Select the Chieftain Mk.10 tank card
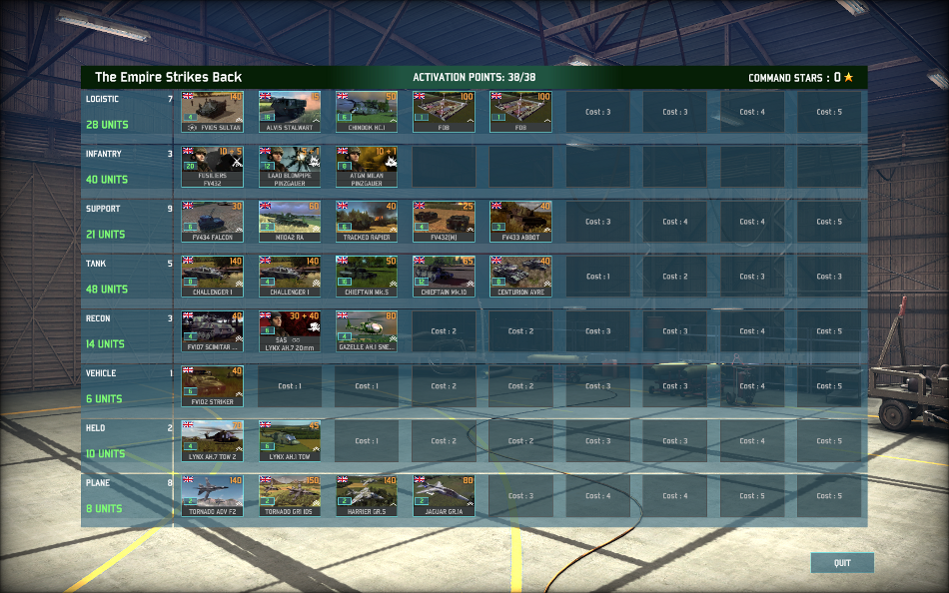This screenshot has width=949, height=593. pyautogui.click(x=444, y=277)
